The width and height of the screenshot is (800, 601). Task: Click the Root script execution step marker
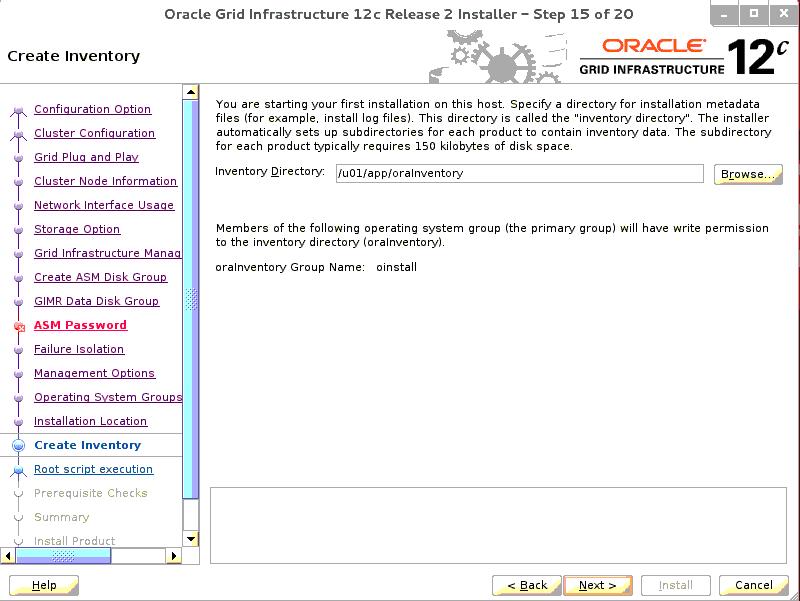18,470
